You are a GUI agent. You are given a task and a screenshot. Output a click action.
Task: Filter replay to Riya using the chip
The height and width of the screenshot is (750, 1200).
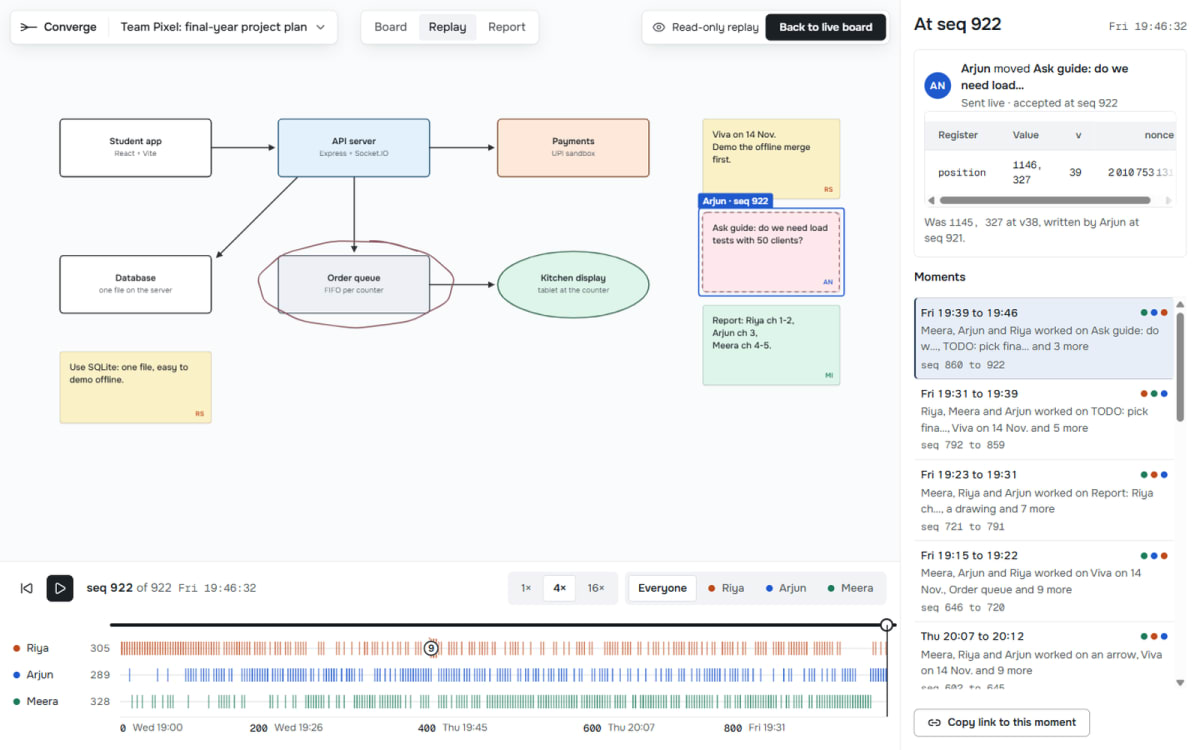click(726, 588)
